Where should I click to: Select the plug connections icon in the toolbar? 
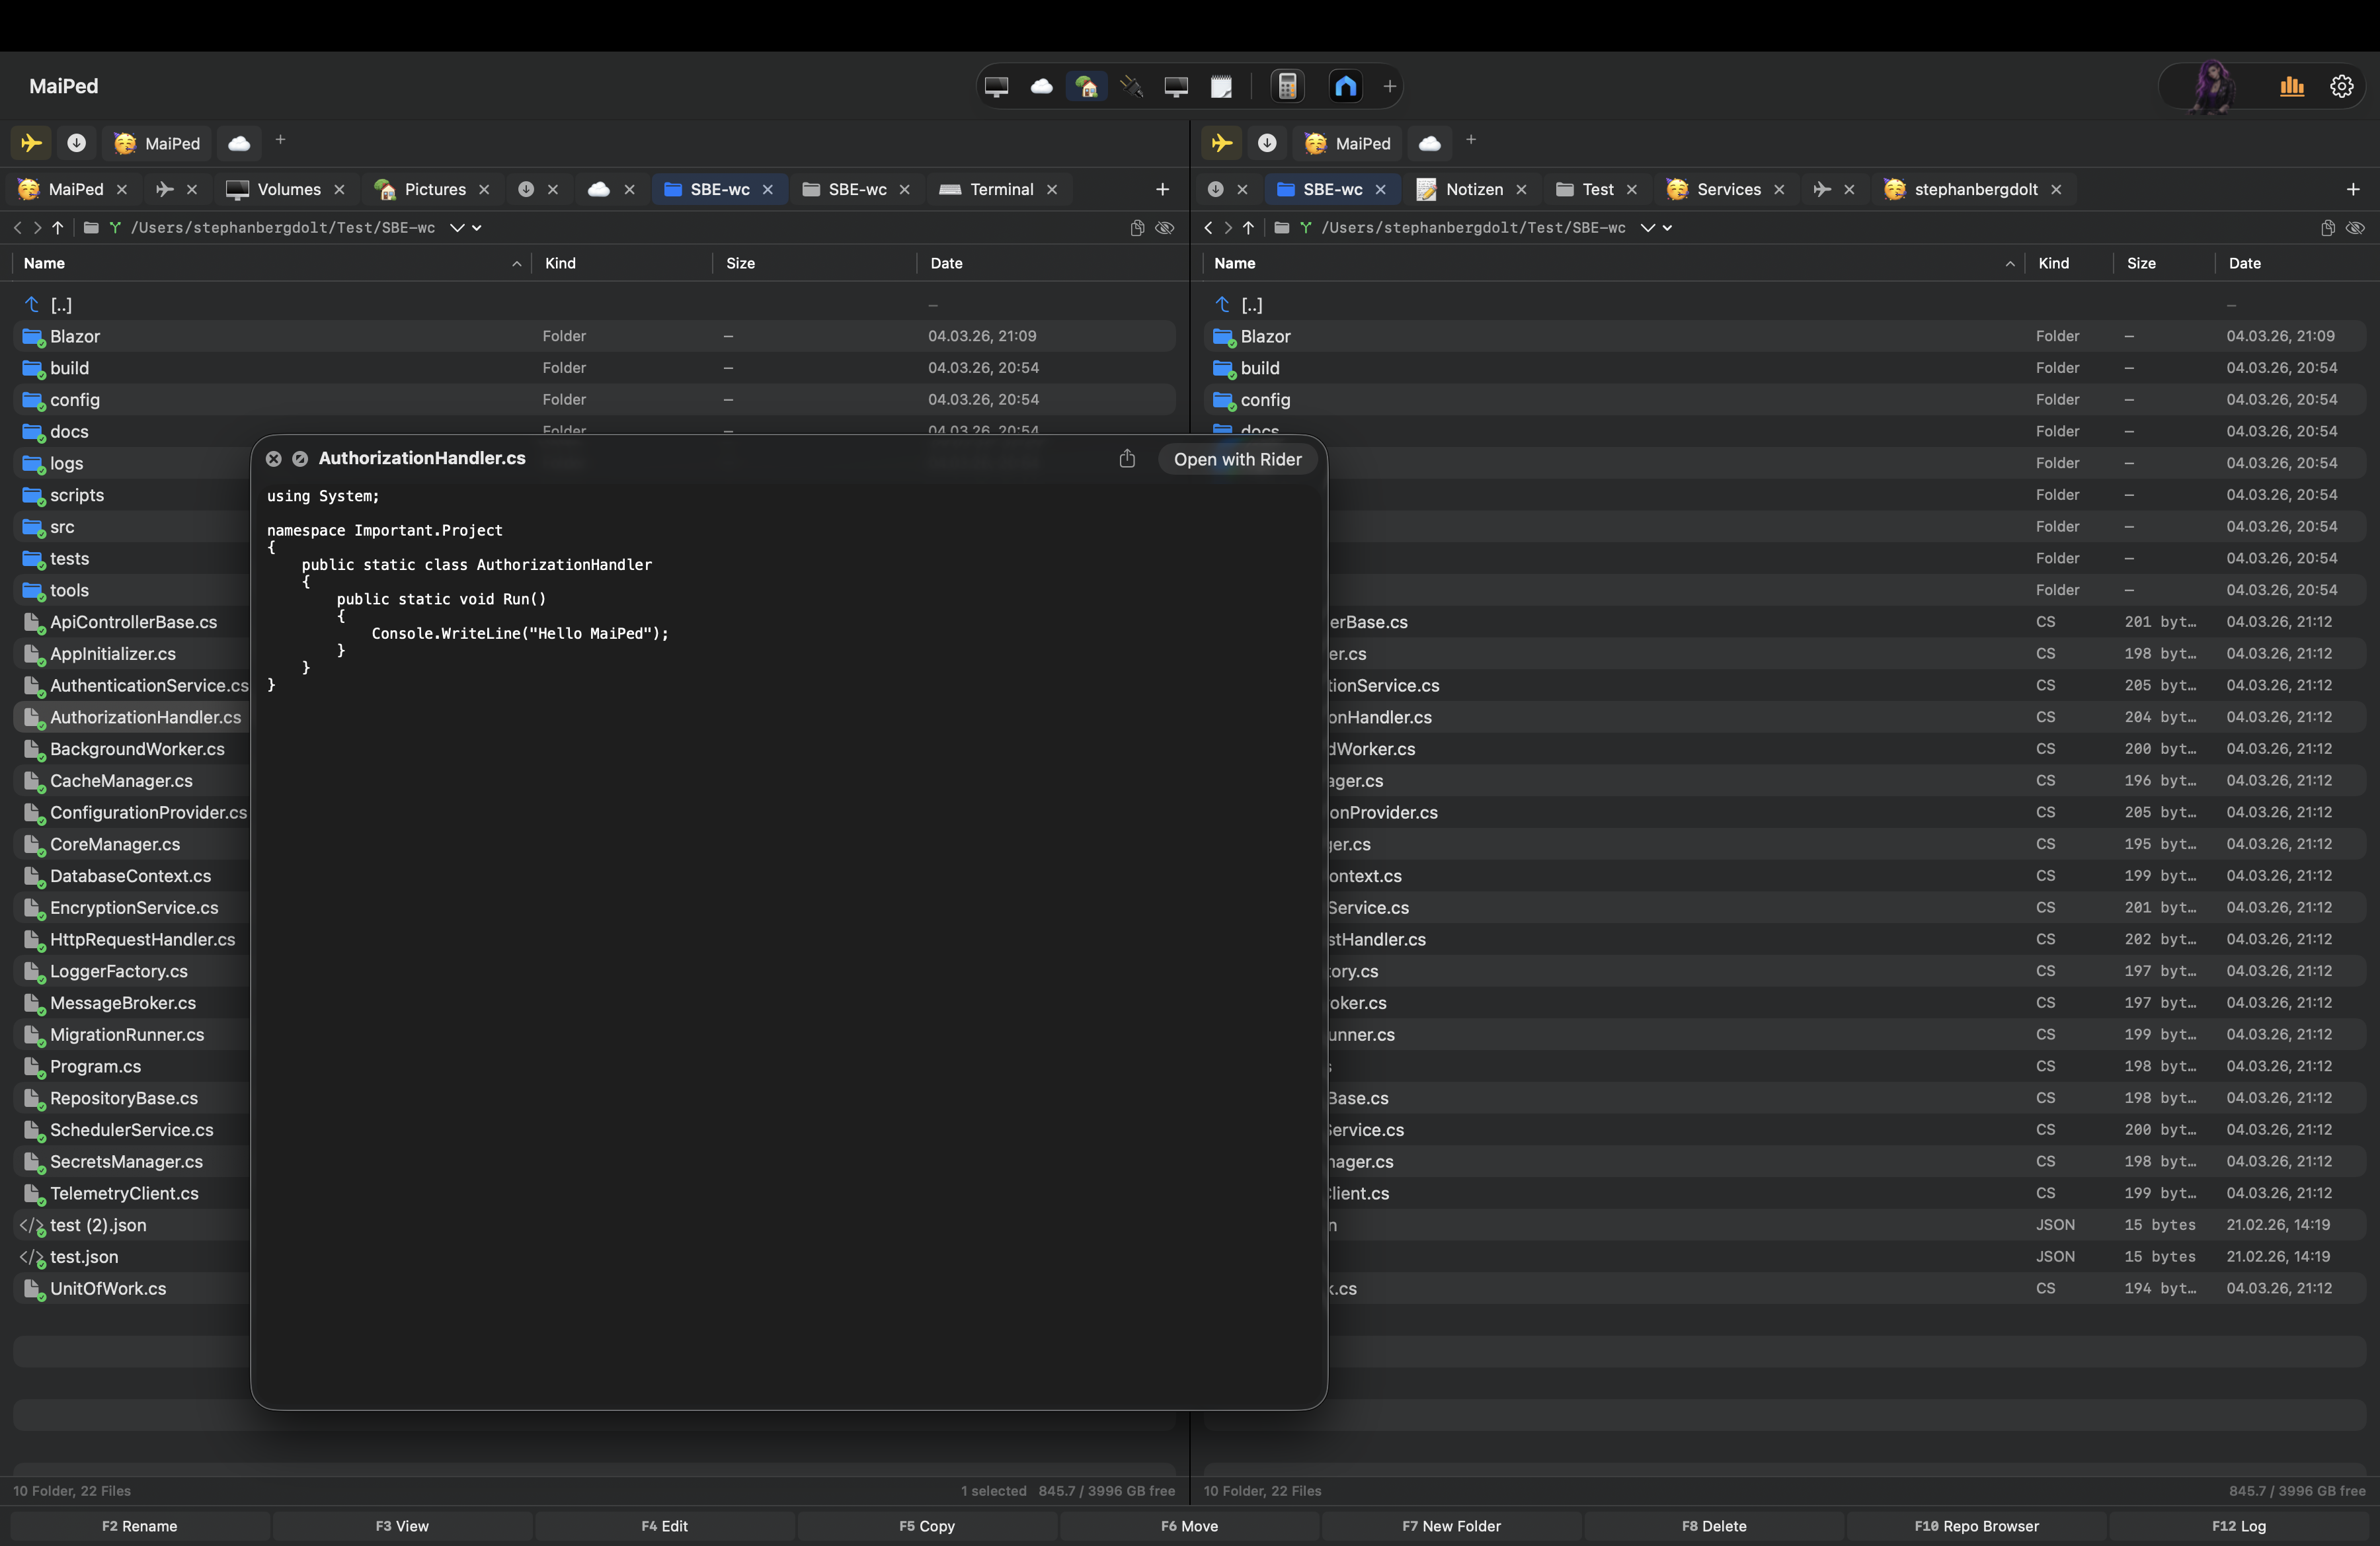[1132, 86]
